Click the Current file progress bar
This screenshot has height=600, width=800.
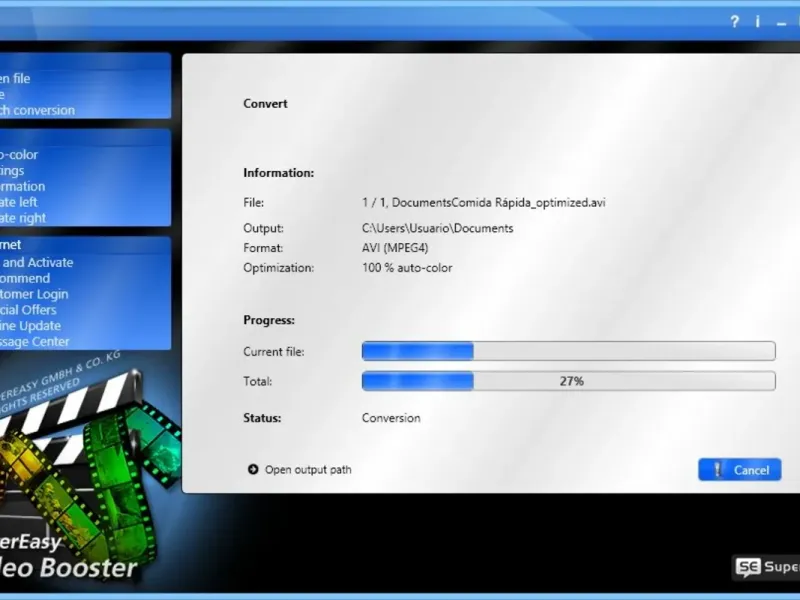[x=568, y=351]
